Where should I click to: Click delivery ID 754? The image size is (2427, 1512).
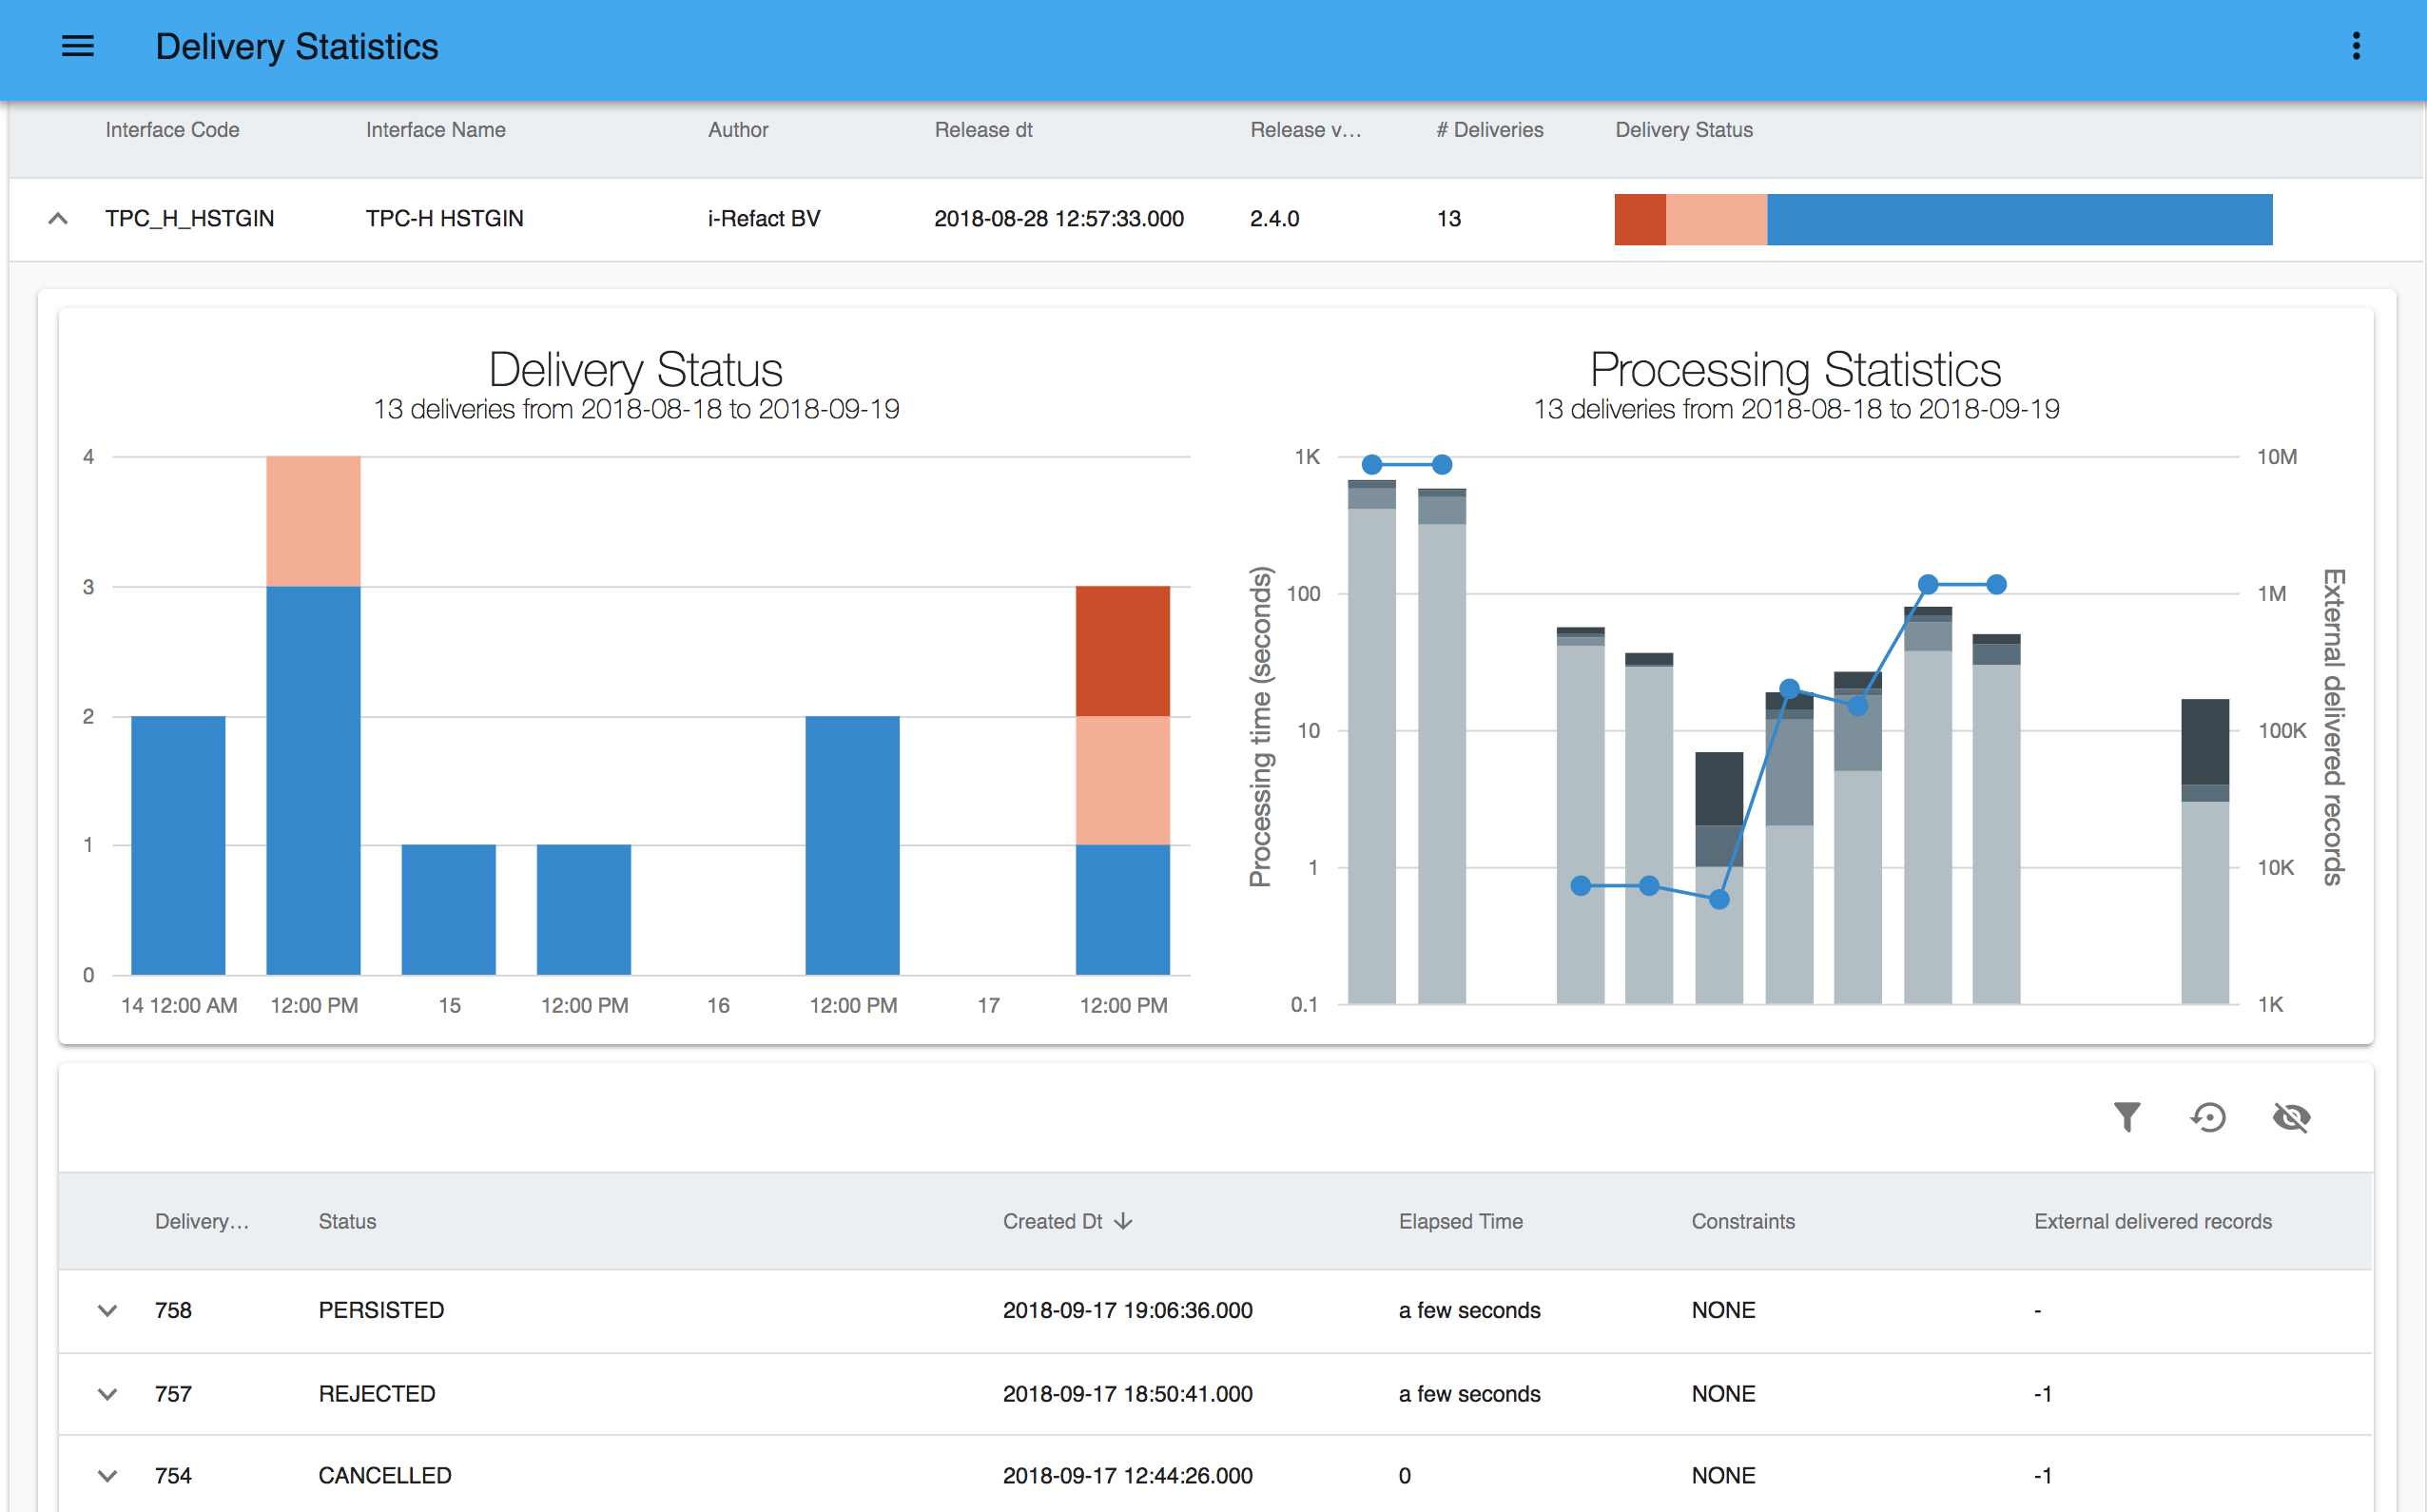(x=173, y=1476)
